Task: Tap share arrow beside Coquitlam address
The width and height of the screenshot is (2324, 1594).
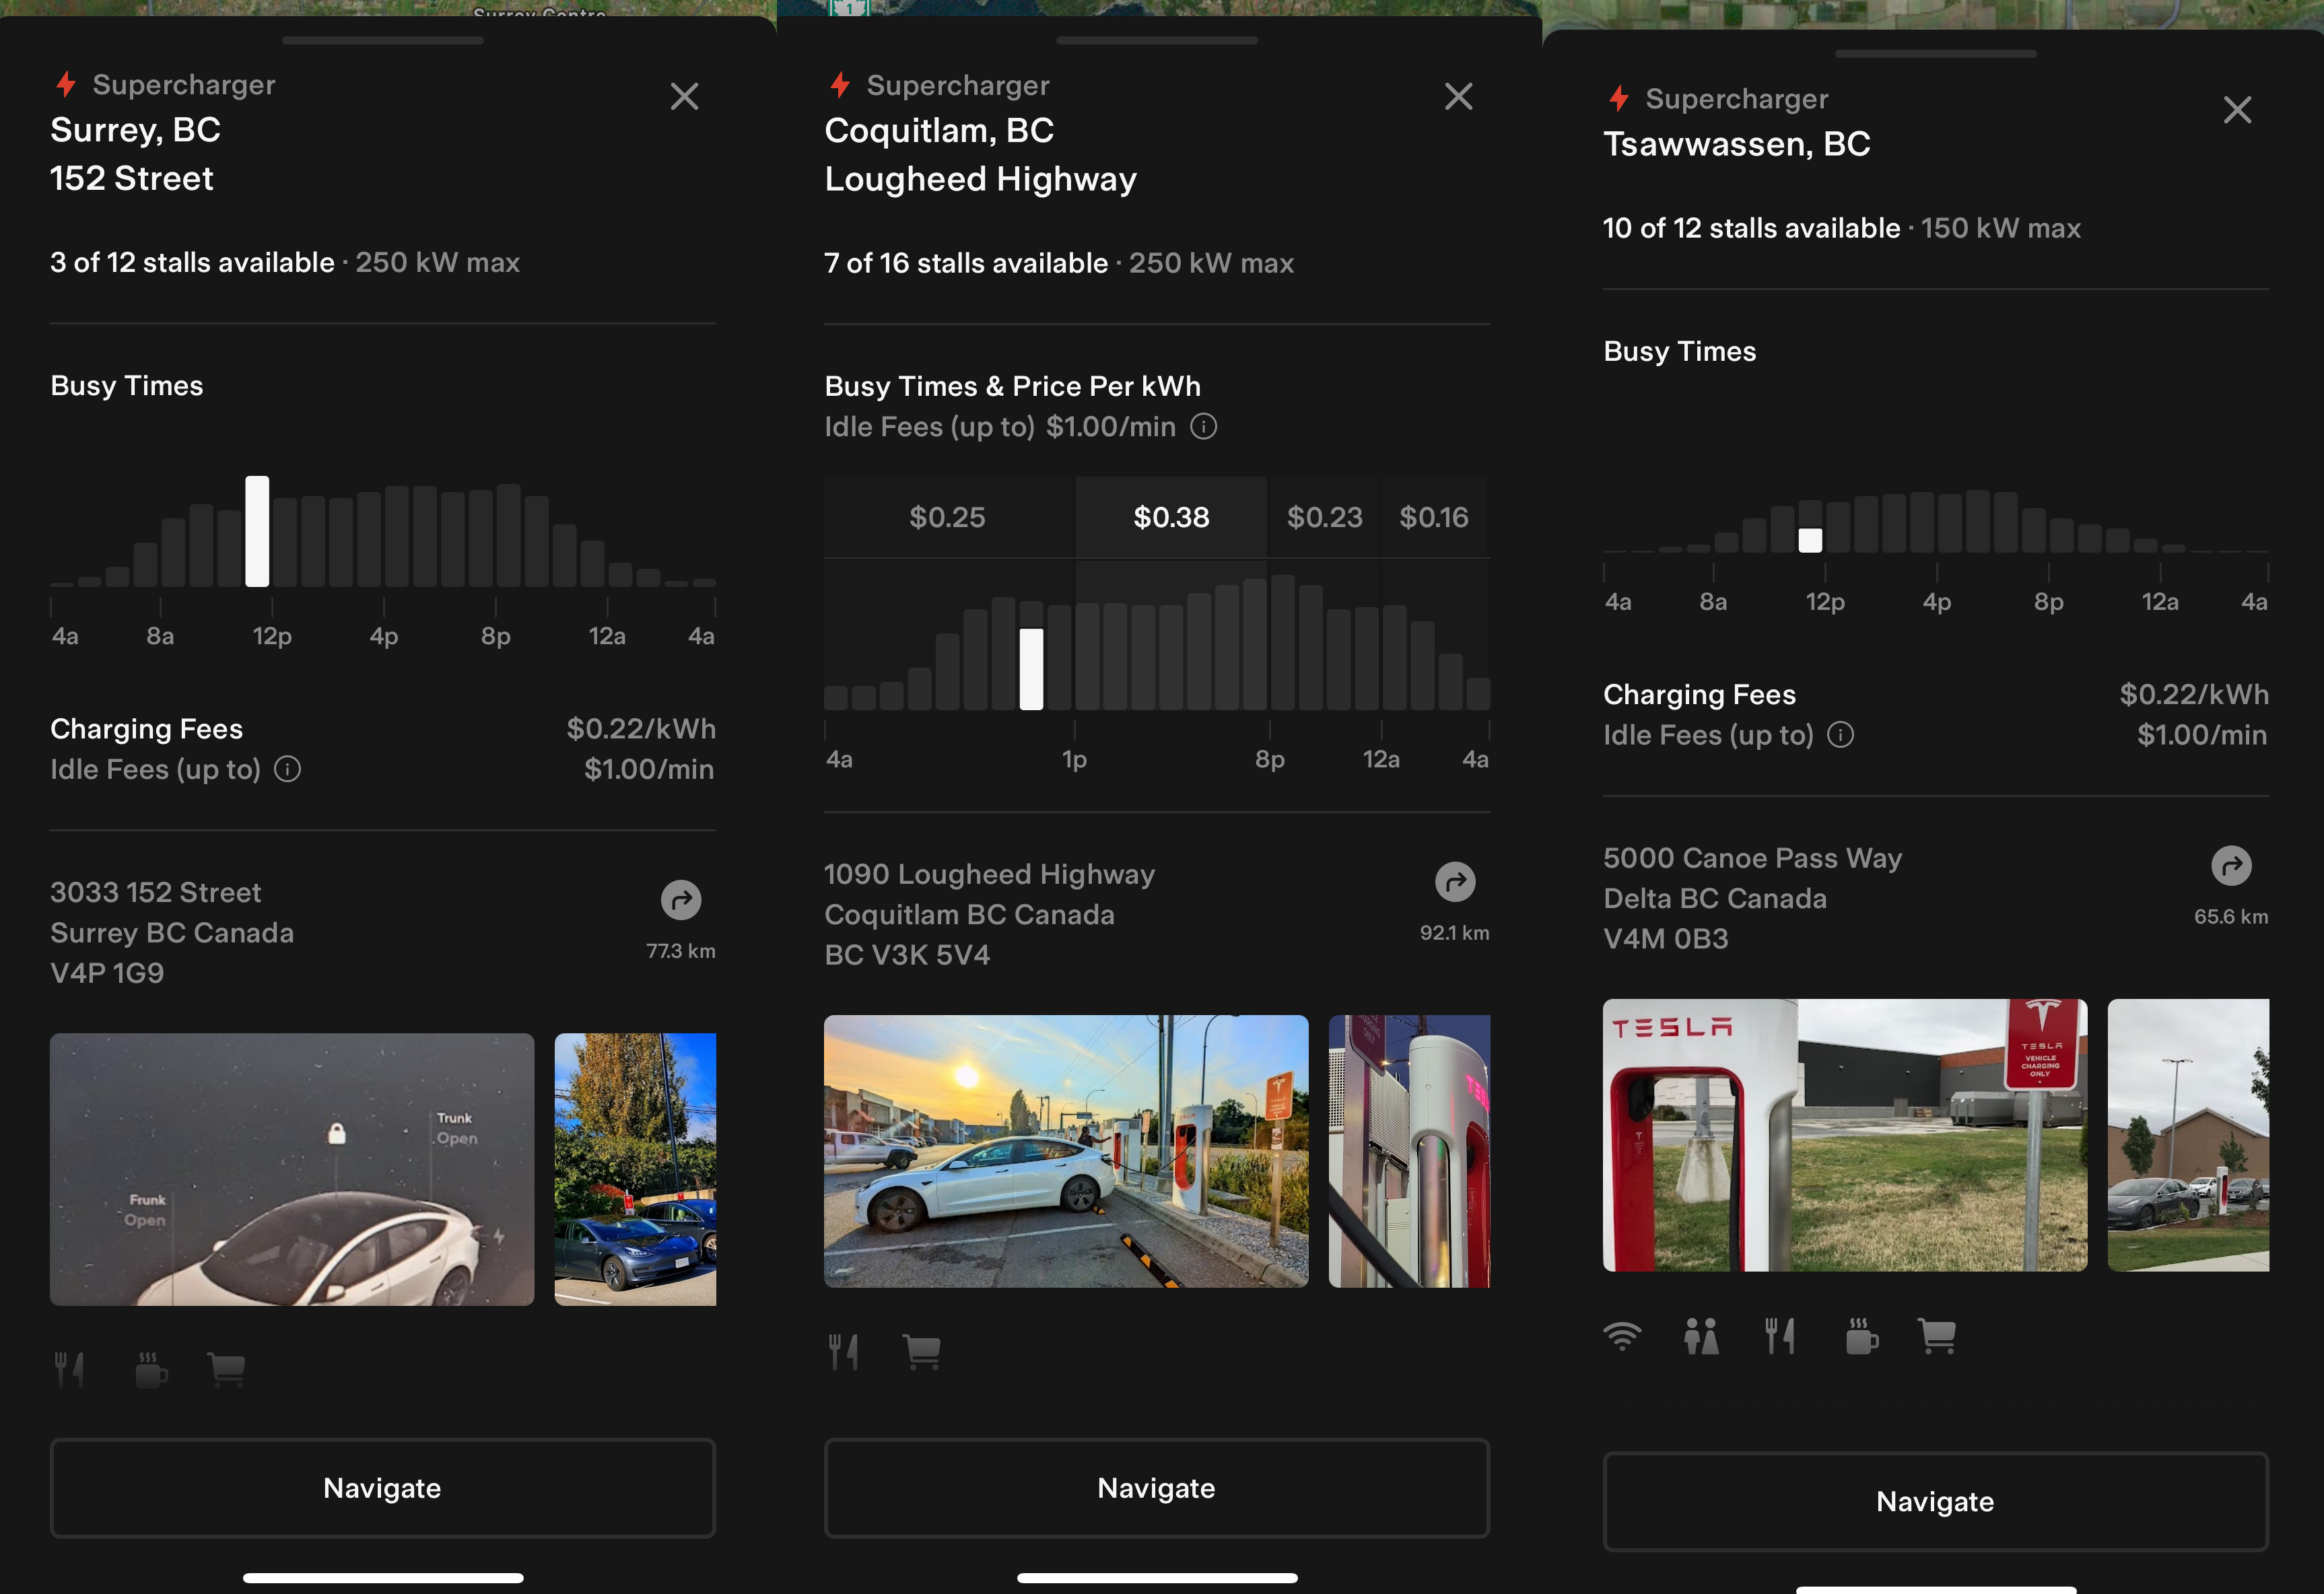Action: [x=1455, y=882]
